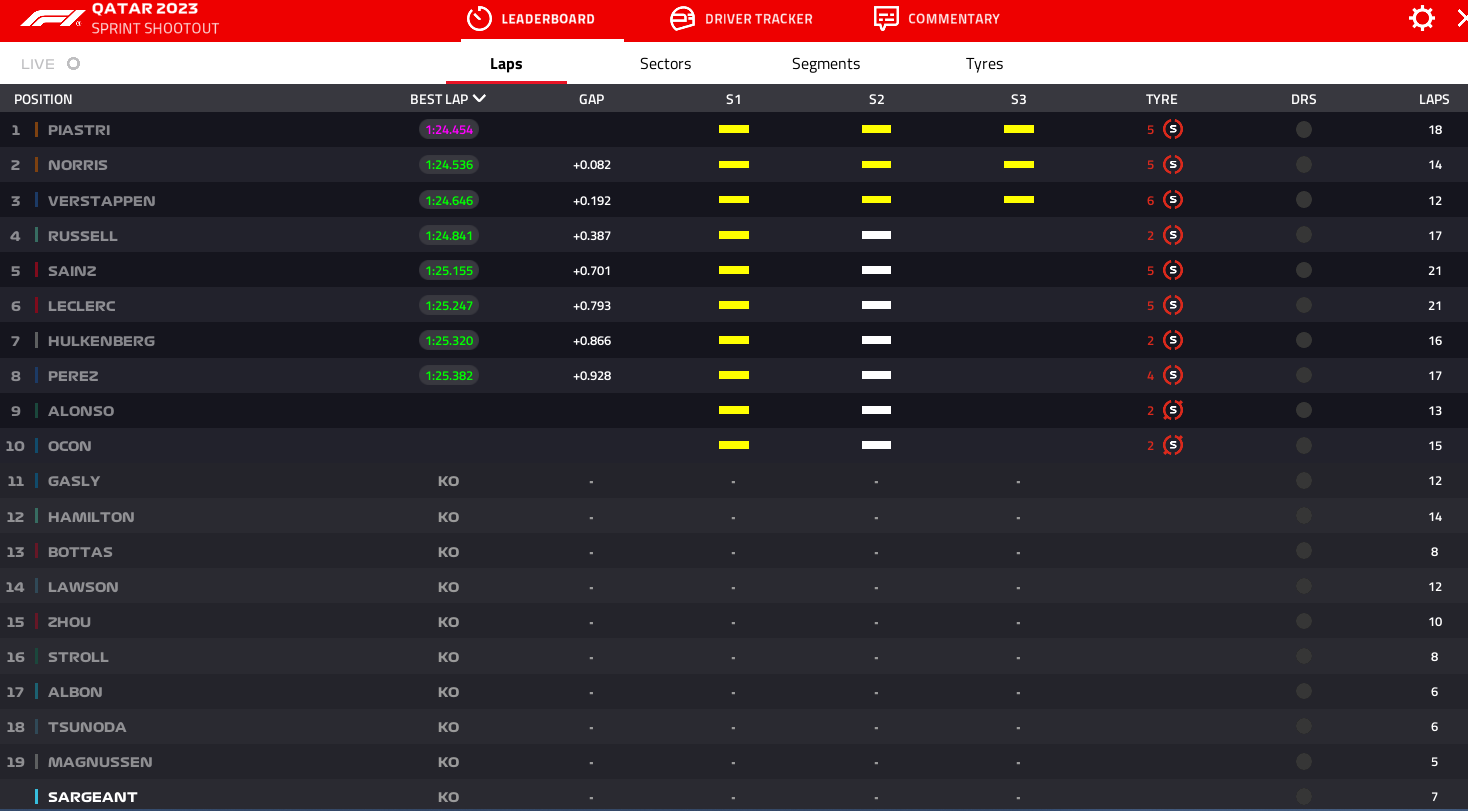This screenshot has height=811, width=1468.
Task: Select Norris's best lap 1:24.536
Action: pyautogui.click(x=449, y=165)
